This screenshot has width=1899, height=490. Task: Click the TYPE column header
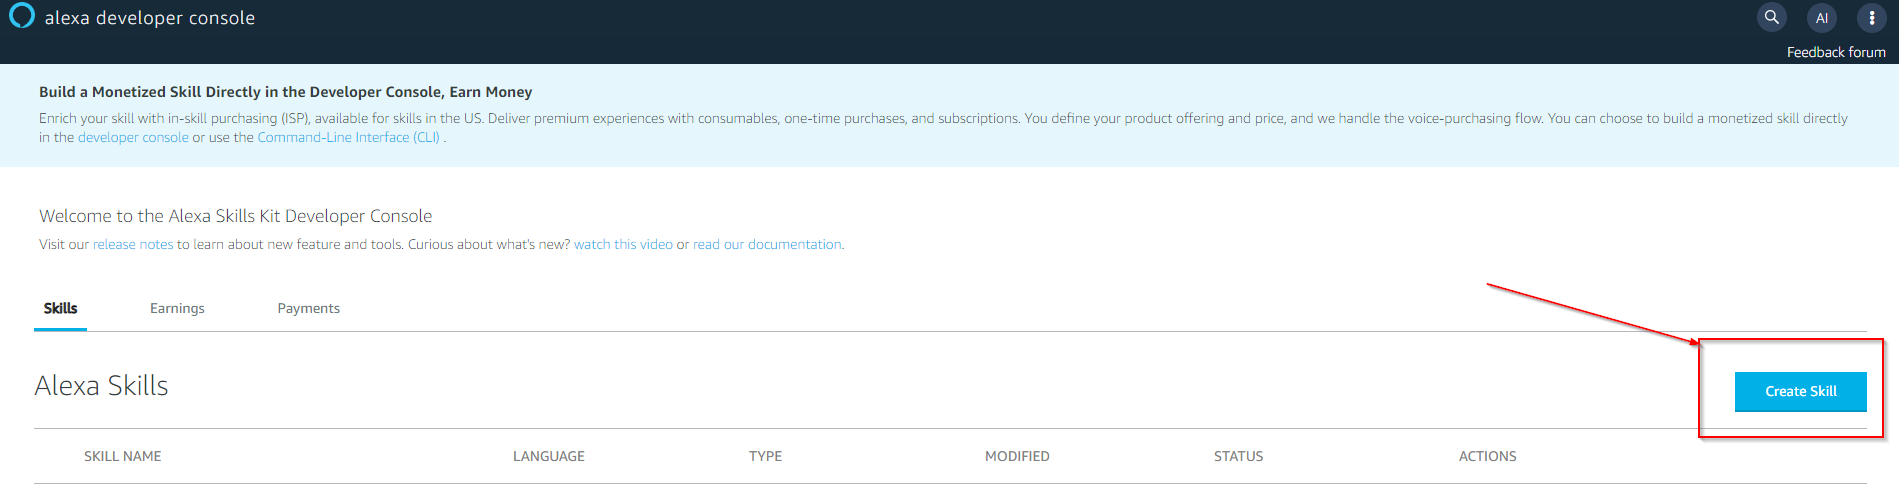pos(765,456)
